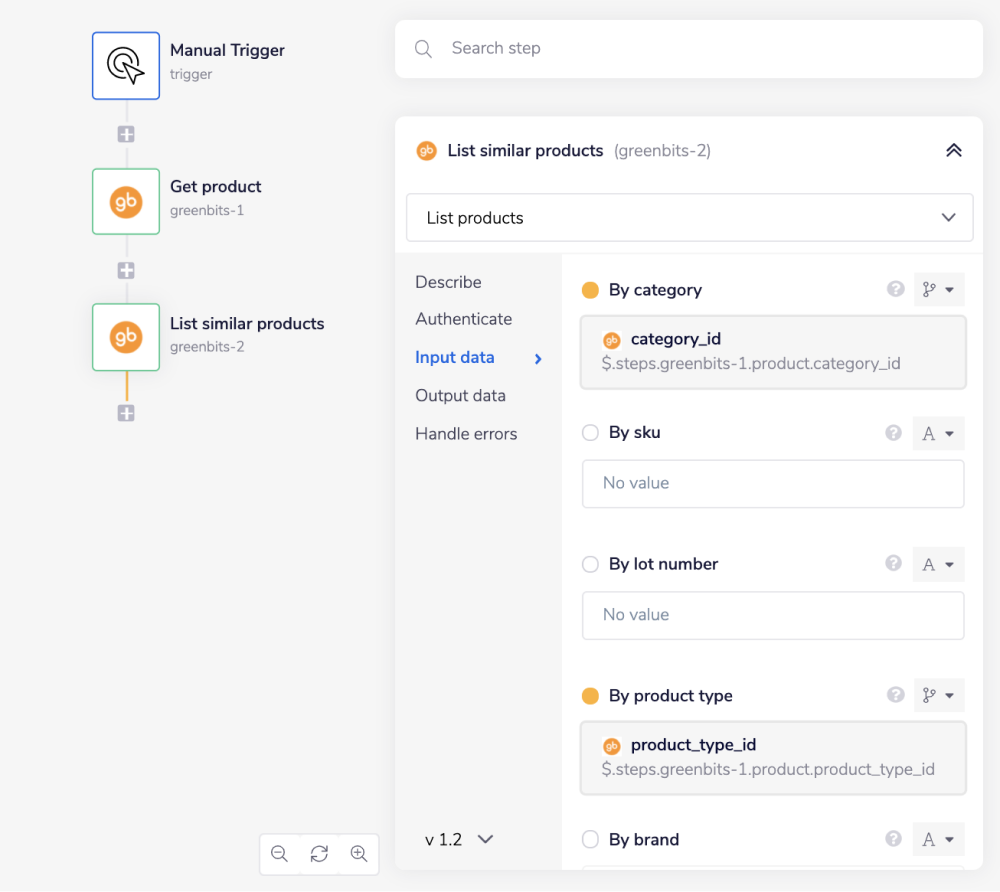
Task: Go to the Handle errors section
Action: [x=466, y=434]
